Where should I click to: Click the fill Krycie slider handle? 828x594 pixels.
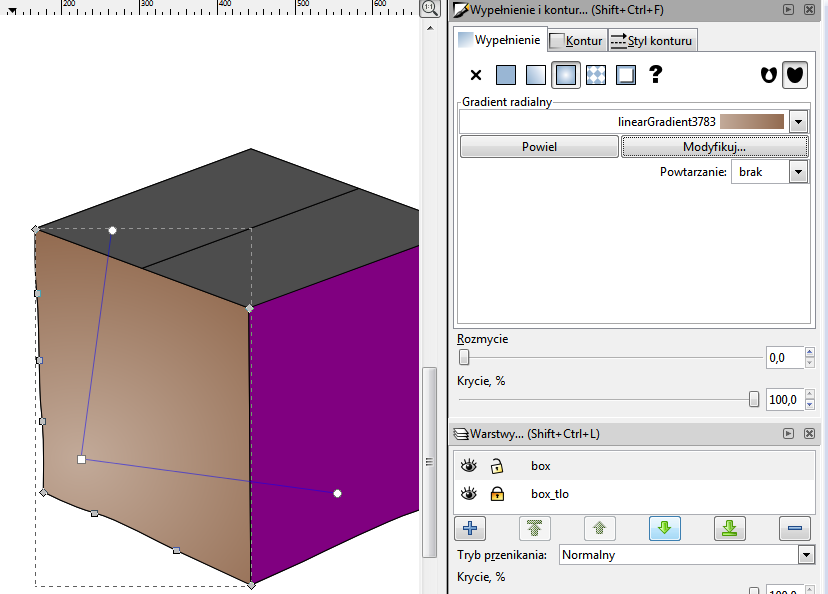(x=754, y=400)
